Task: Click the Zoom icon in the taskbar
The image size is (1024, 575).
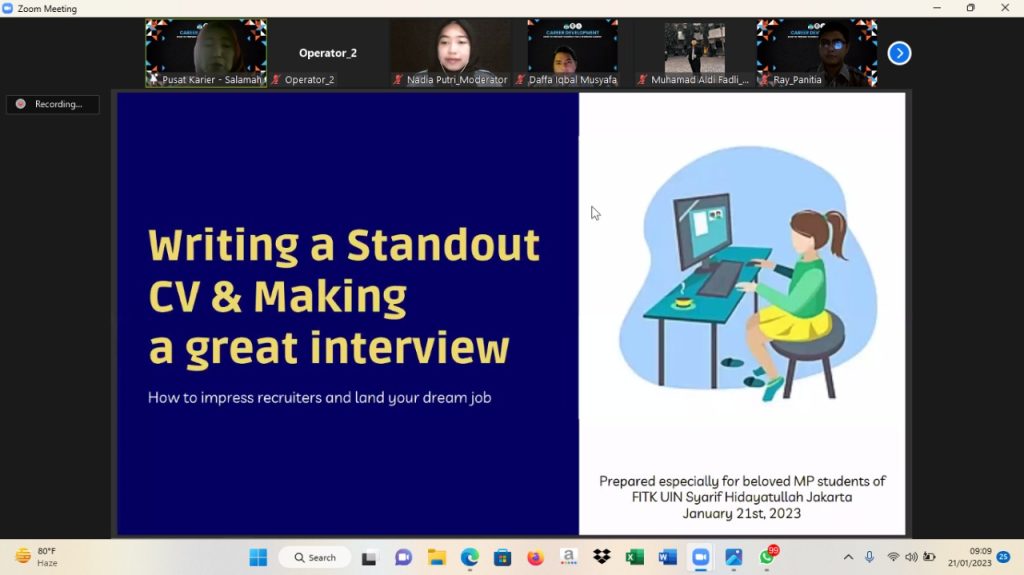Action: click(700, 557)
